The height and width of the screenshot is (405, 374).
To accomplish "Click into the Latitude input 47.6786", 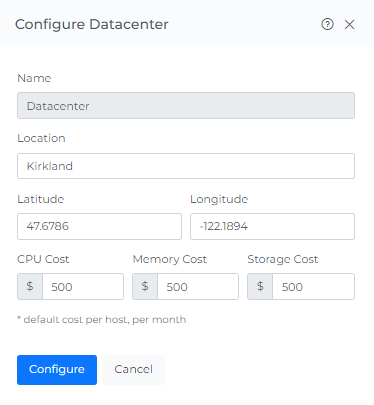I will tap(99, 226).
